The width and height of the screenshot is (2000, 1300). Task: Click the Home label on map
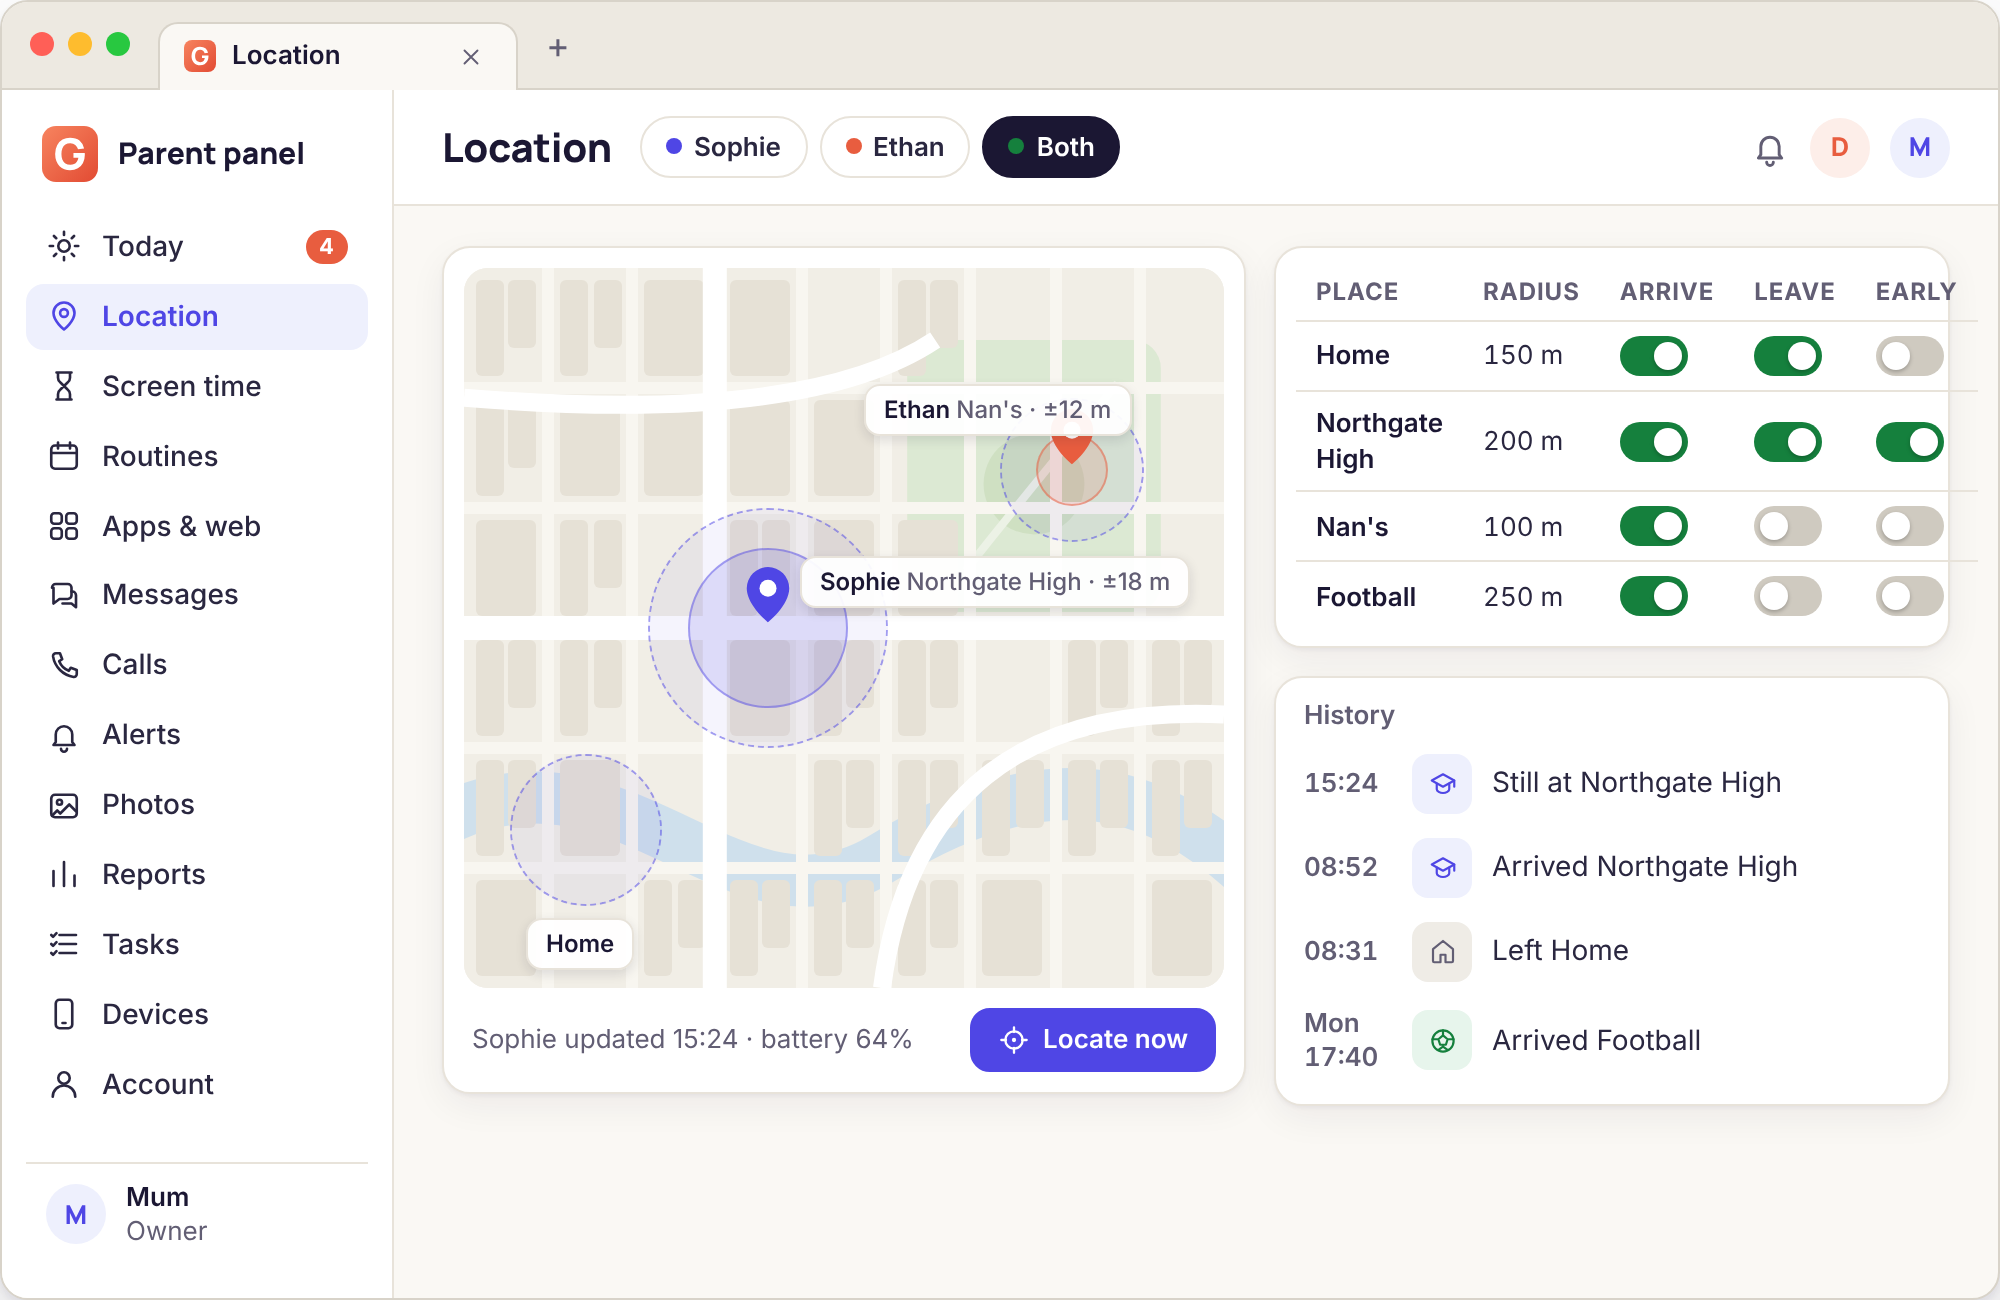click(580, 944)
